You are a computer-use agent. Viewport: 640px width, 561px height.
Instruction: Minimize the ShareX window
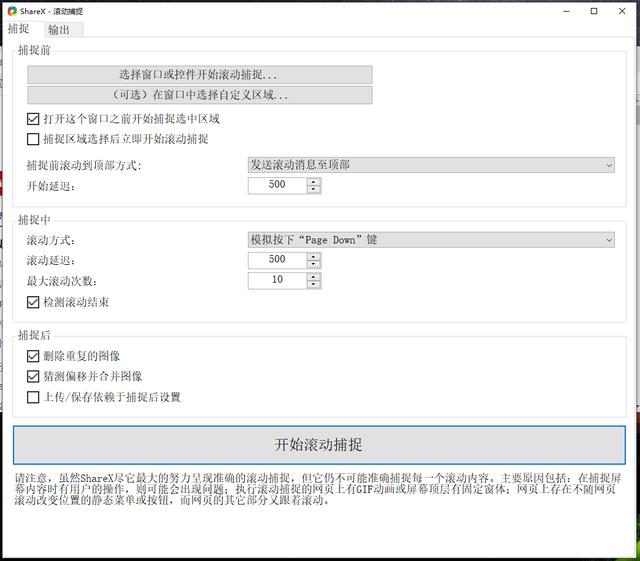566,11
